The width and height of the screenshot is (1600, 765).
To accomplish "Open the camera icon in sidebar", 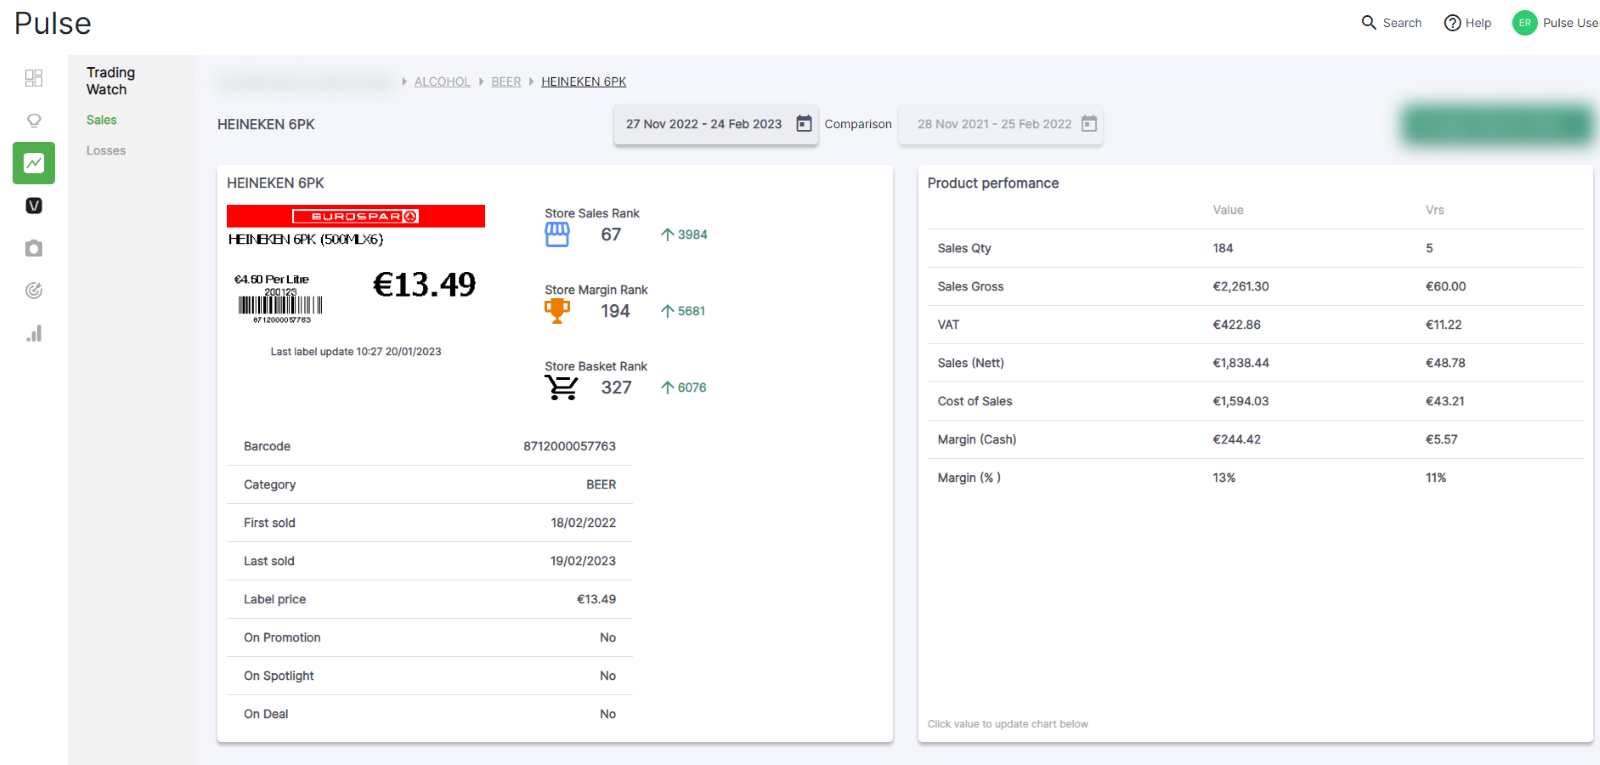I will pyautogui.click(x=34, y=248).
